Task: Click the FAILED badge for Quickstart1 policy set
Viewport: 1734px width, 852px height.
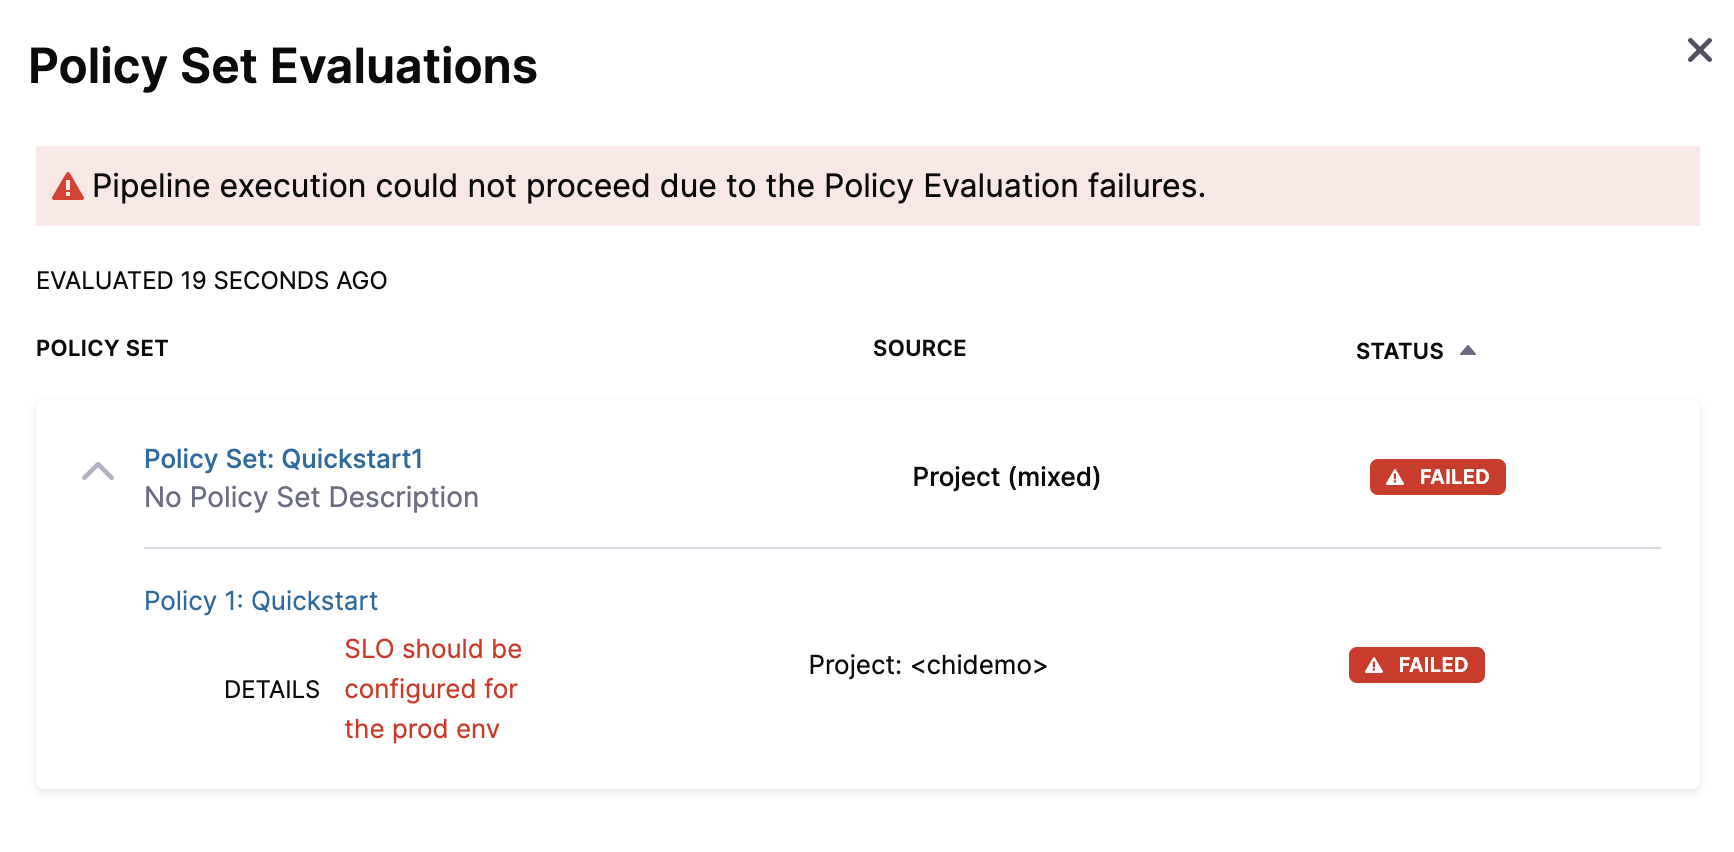Action: pos(1437,477)
